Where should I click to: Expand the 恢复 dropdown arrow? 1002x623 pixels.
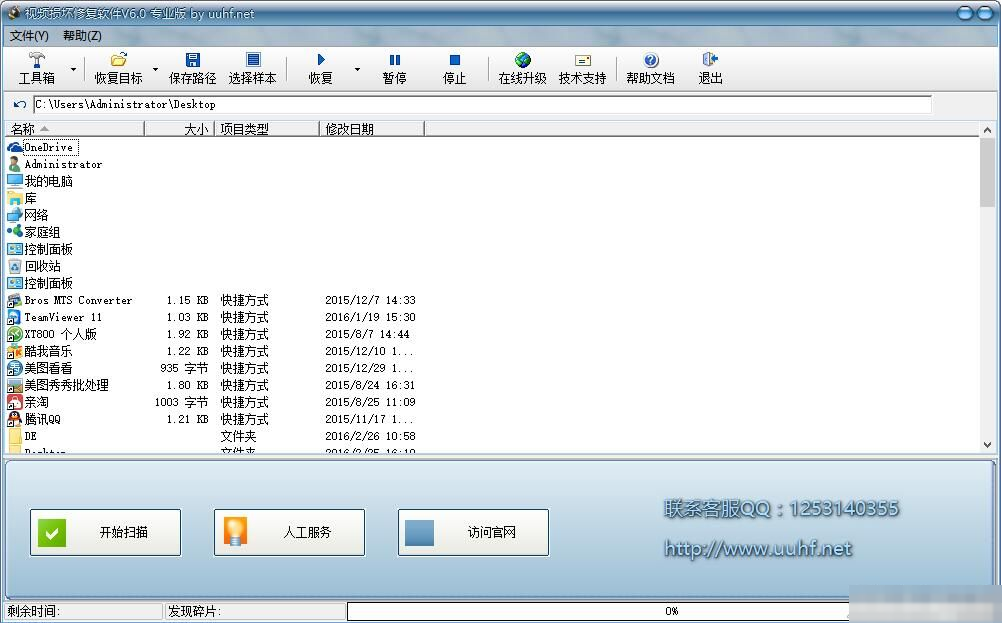356,70
